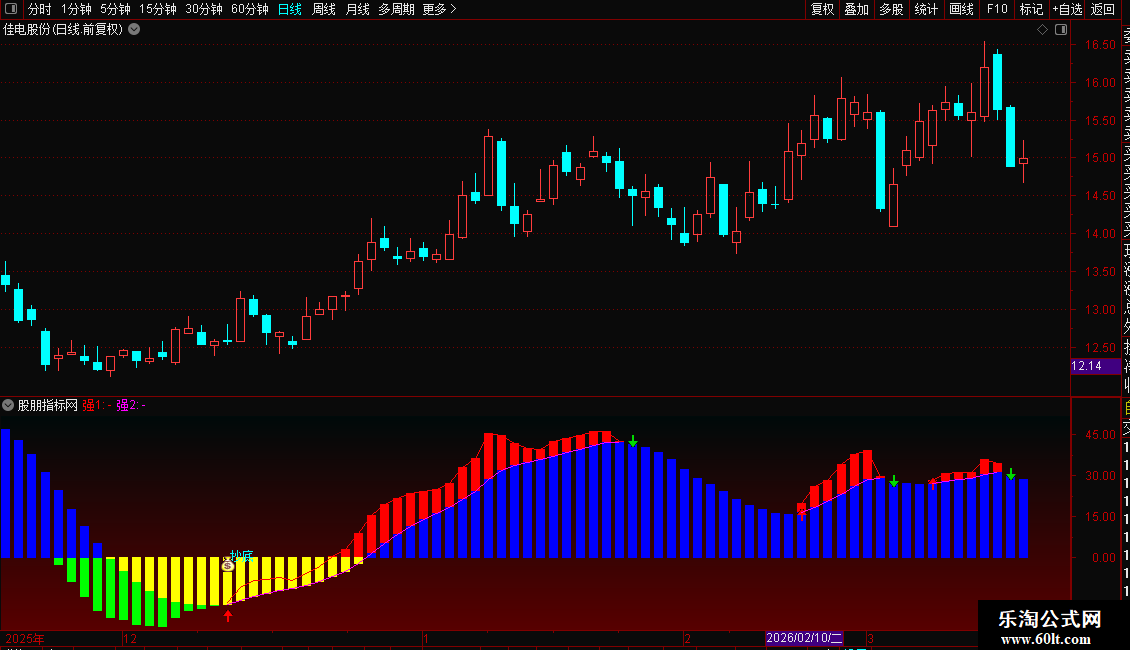This screenshot has width=1130, height=650.
Task: Expand the 更多 periods menu
Action: (x=439, y=9)
